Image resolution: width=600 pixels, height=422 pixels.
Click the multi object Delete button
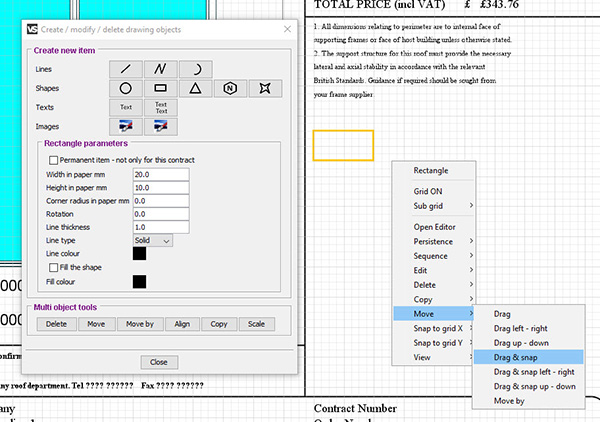pos(56,324)
